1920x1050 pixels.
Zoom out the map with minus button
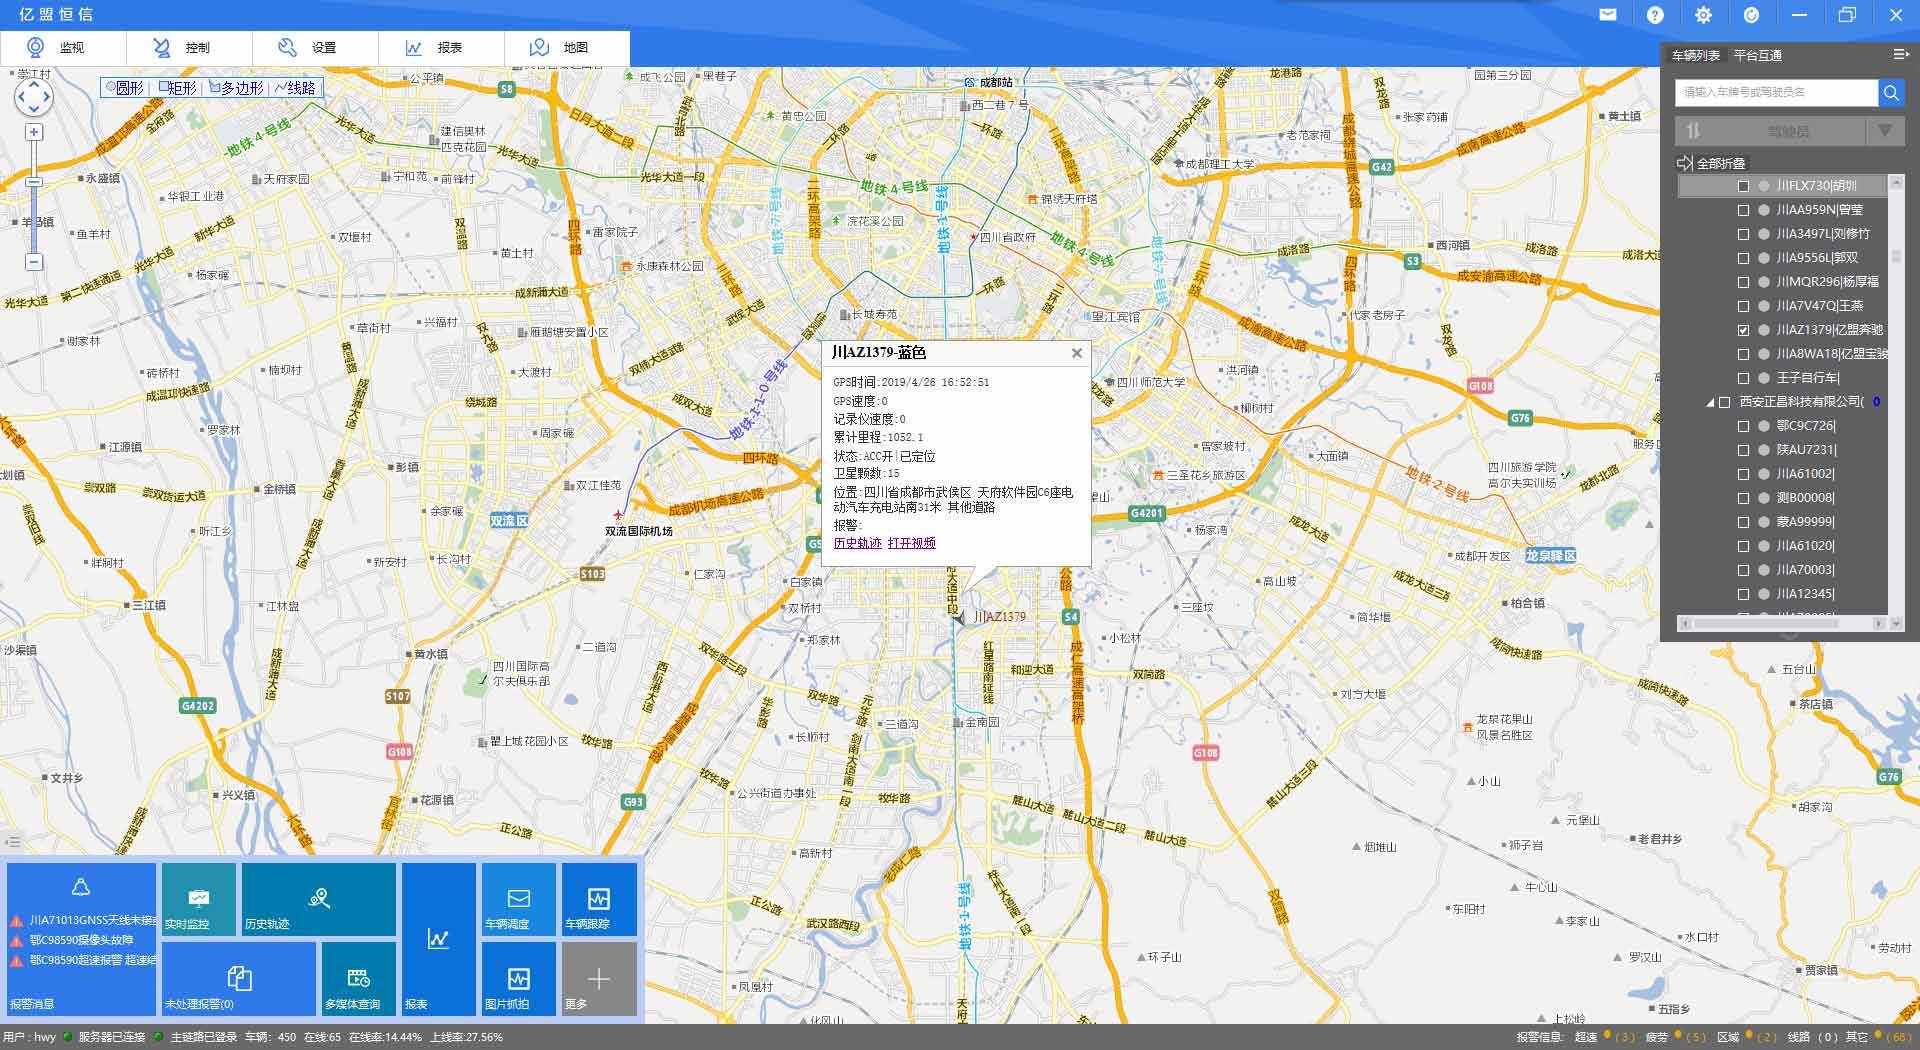click(34, 262)
